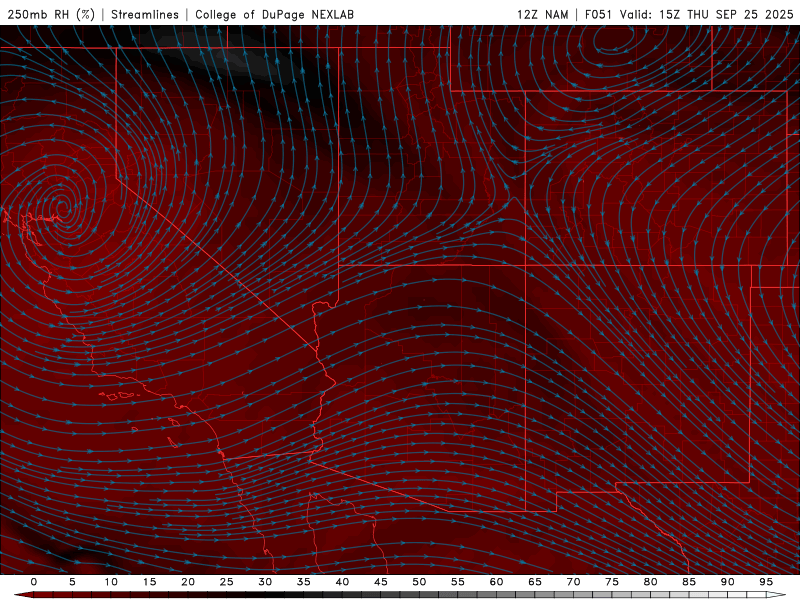Click the "85" value on color scale
This screenshot has width=800, height=600.
coord(689,582)
